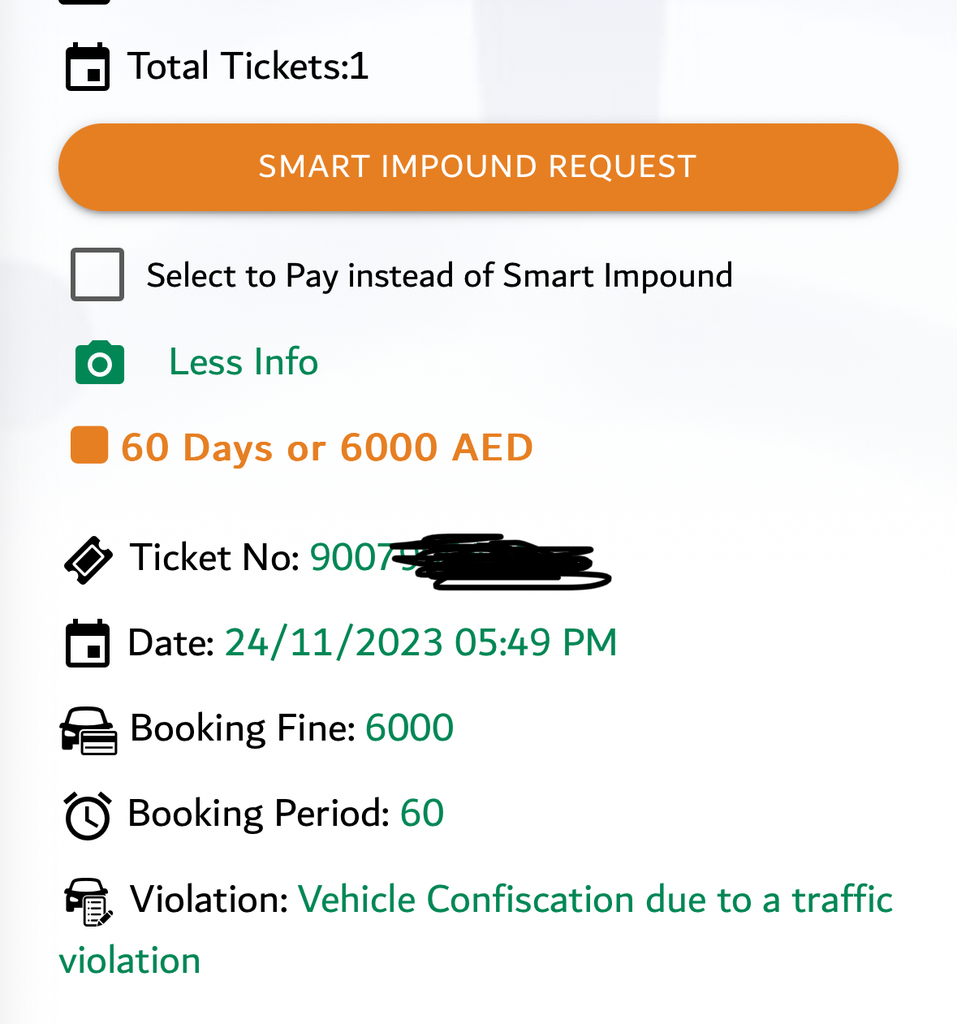Viewport: 957px width, 1024px height.
Task: Collapse details with Less Info
Action: click(243, 362)
